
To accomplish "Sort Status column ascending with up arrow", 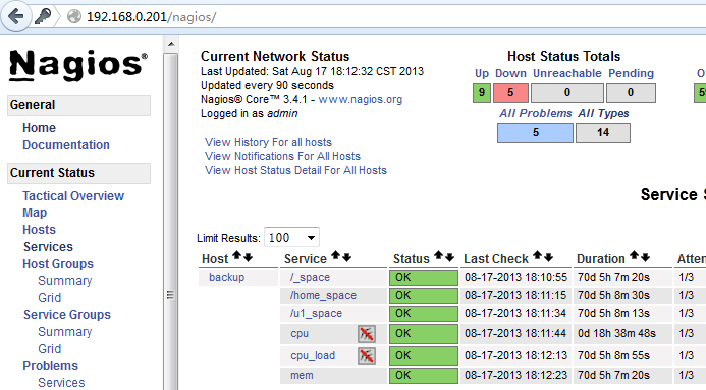I will (438, 255).
